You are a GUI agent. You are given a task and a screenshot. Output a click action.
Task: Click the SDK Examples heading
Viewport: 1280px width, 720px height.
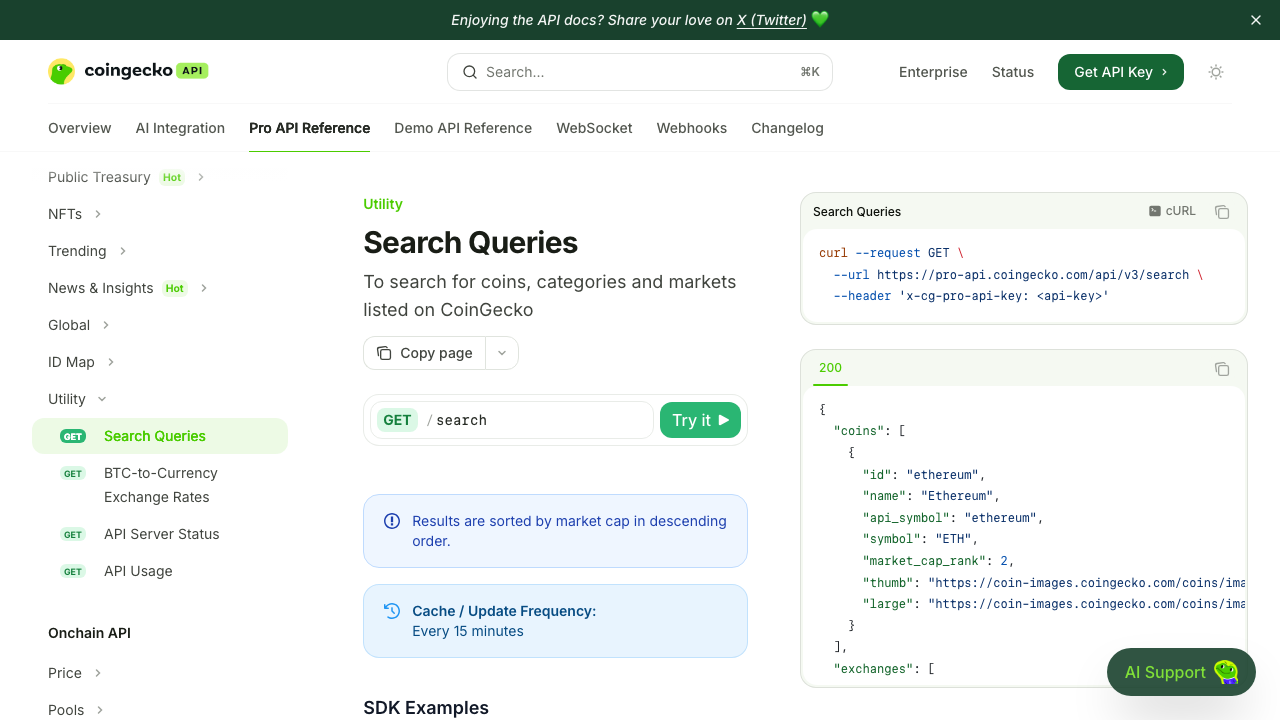point(426,708)
